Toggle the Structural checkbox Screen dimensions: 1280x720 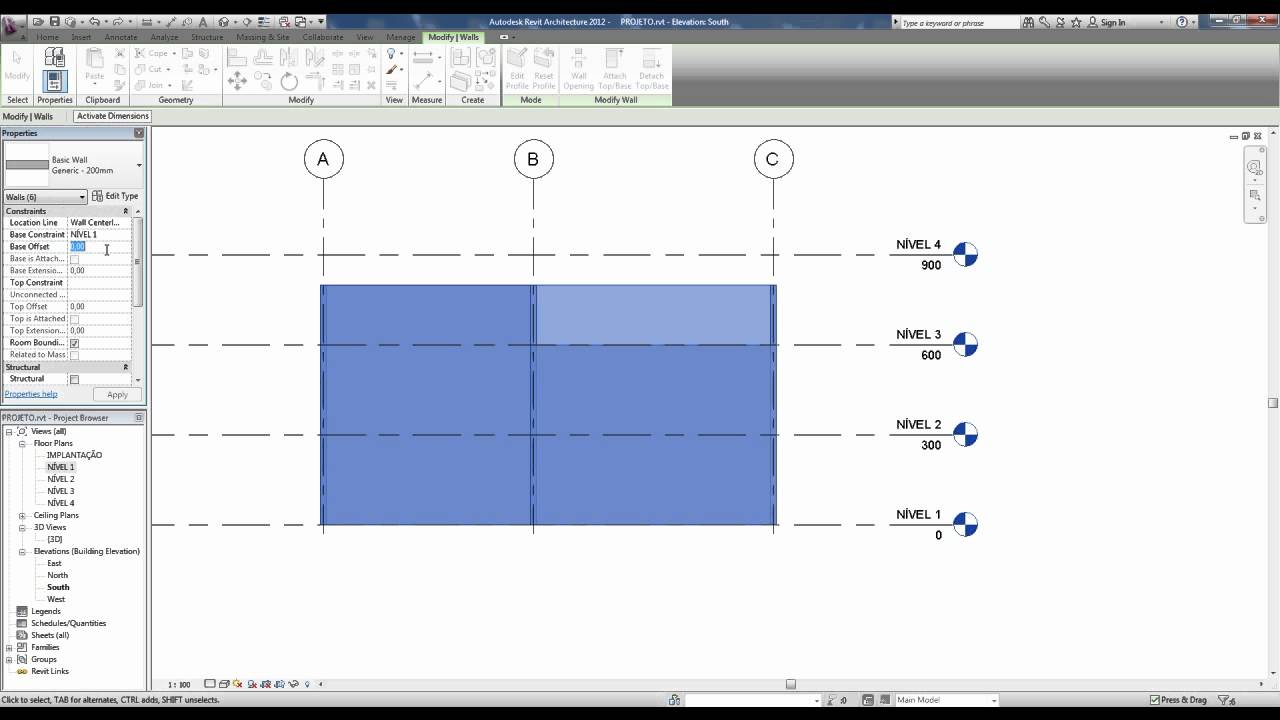click(74, 379)
